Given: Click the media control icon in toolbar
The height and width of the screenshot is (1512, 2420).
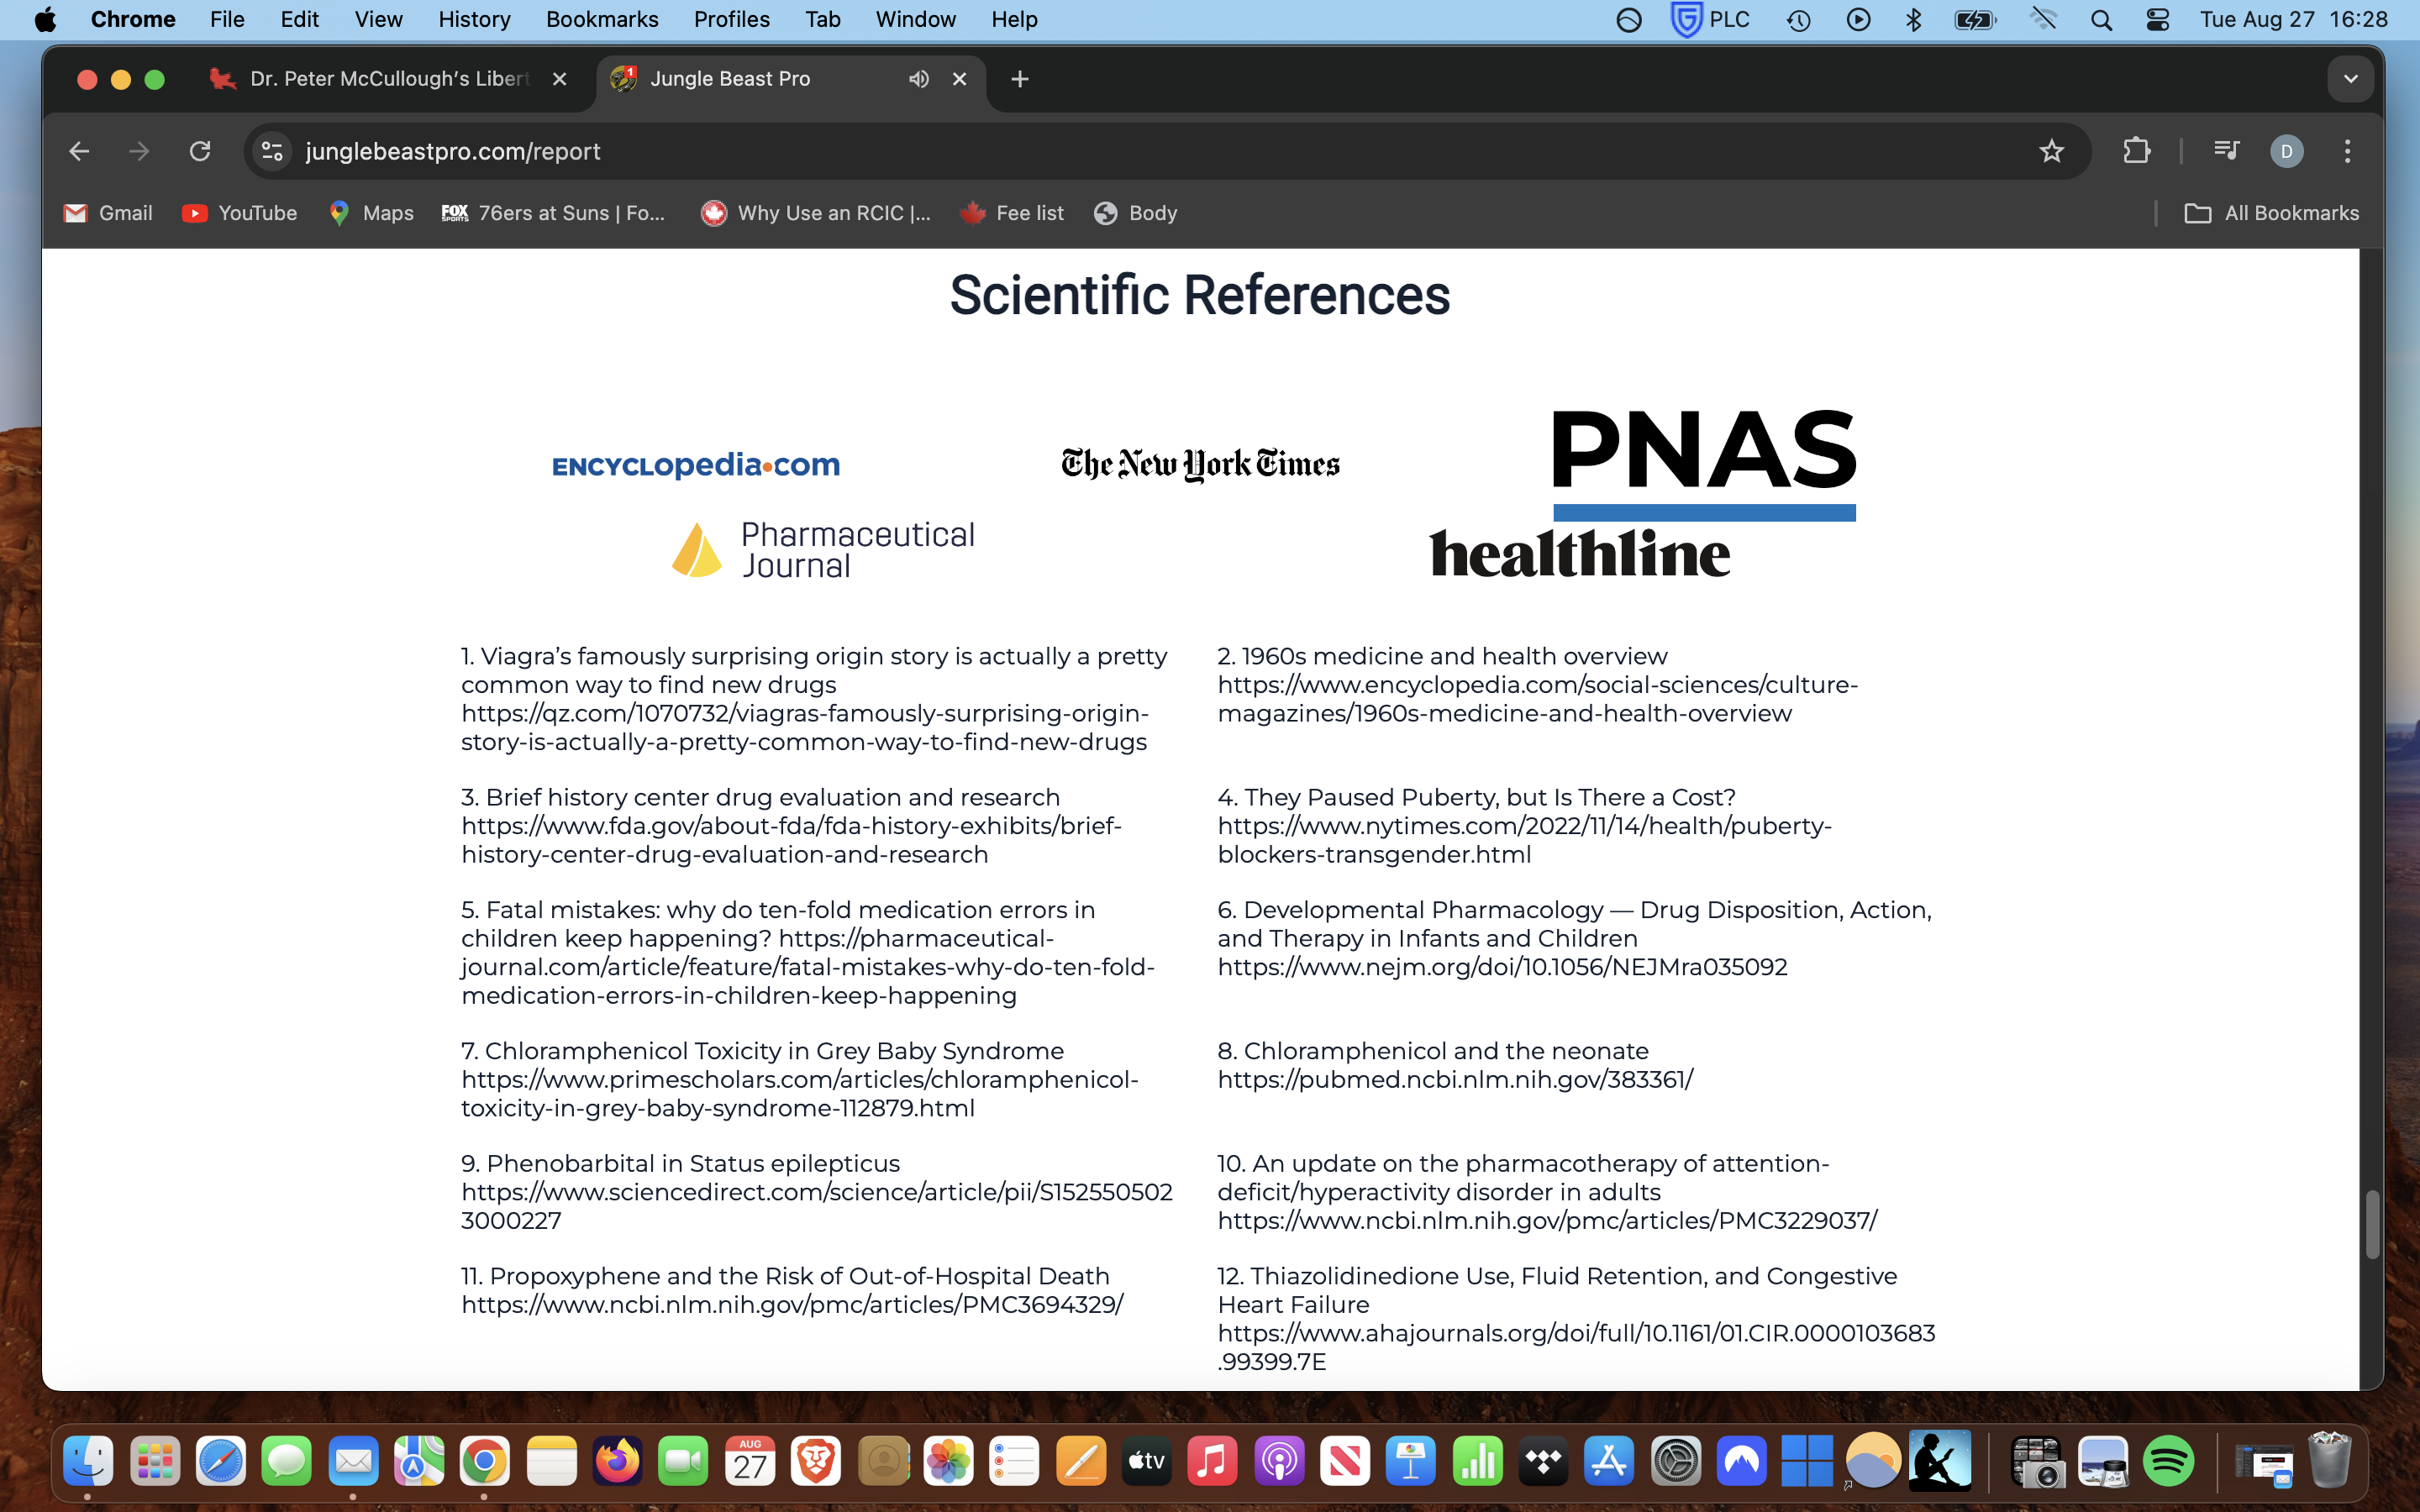Looking at the screenshot, I should click(2226, 151).
